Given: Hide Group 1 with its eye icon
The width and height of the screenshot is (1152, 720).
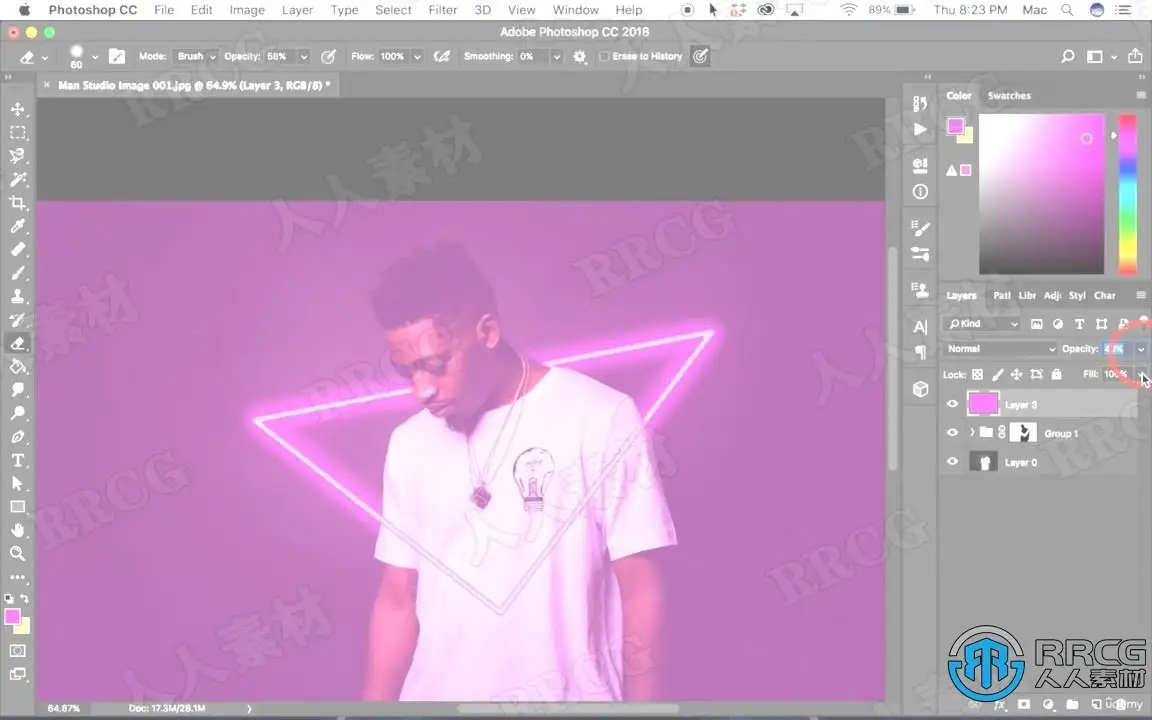Looking at the screenshot, I should [952, 433].
